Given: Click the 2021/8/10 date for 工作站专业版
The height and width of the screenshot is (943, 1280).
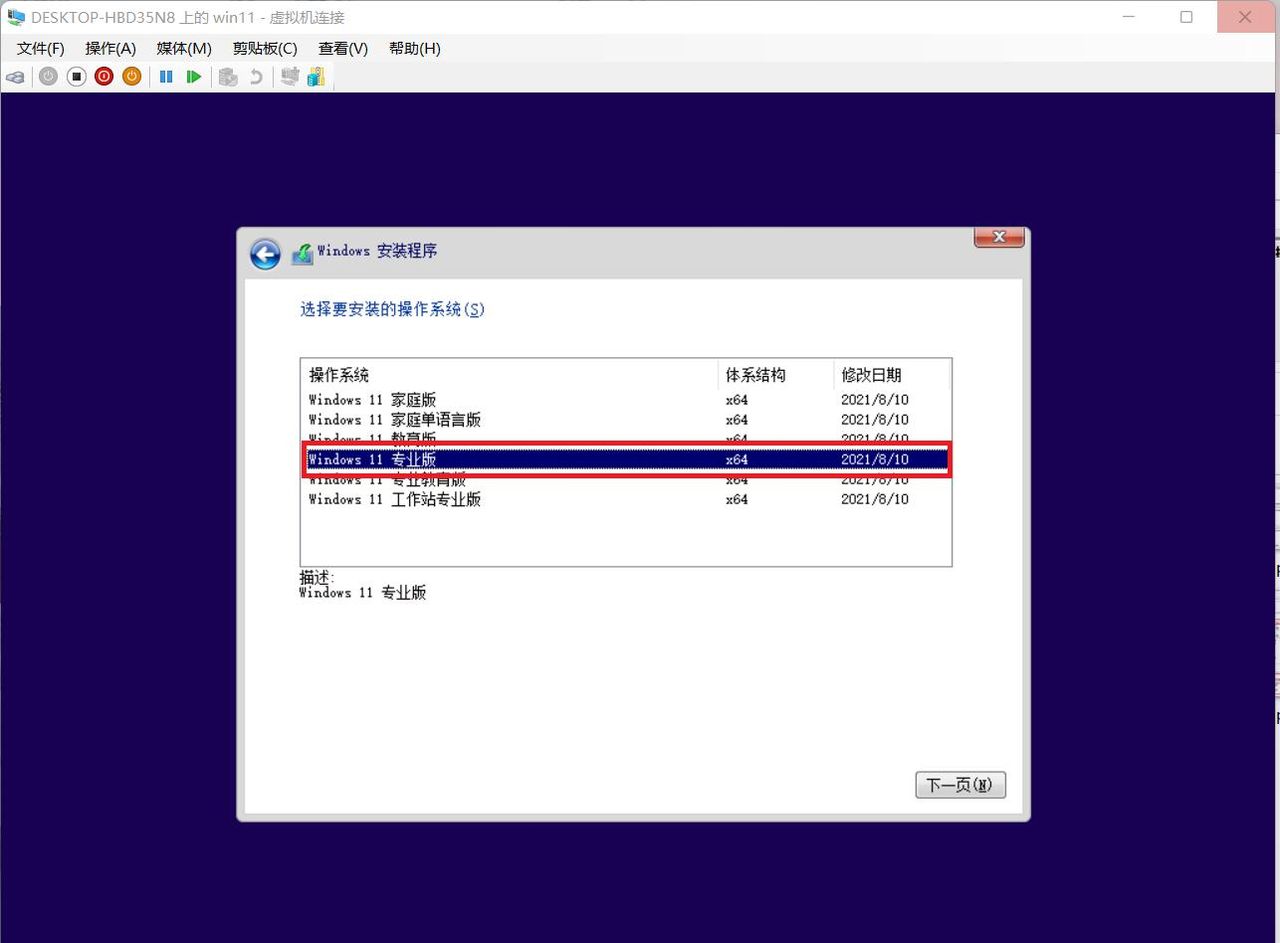Looking at the screenshot, I should 875,499.
